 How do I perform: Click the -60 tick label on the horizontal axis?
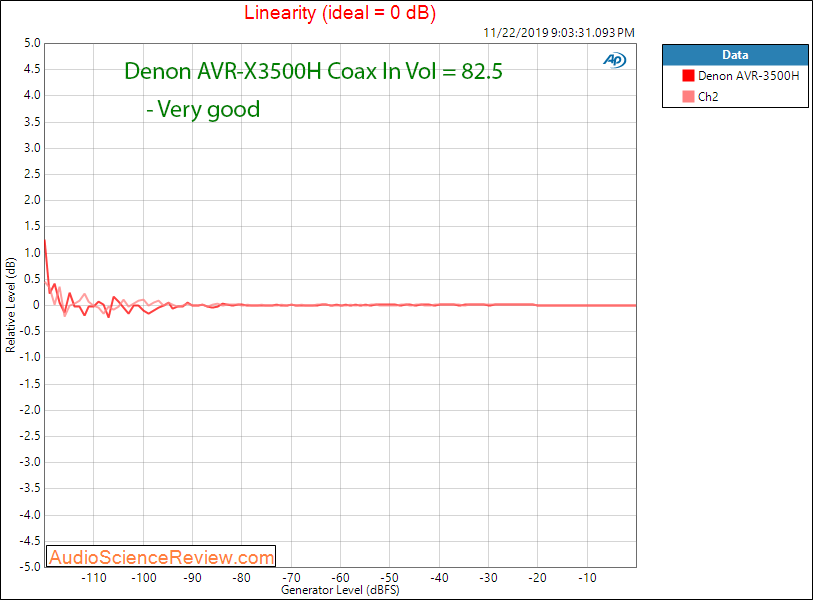(x=340, y=578)
